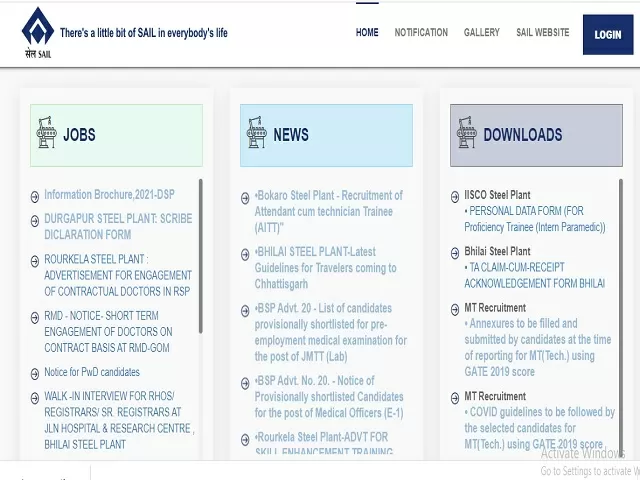This screenshot has width=640, height=480.
Task: Click arrow icon beside RMD - NOTICE
Action: pyautogui.click(x=35, y=318)
